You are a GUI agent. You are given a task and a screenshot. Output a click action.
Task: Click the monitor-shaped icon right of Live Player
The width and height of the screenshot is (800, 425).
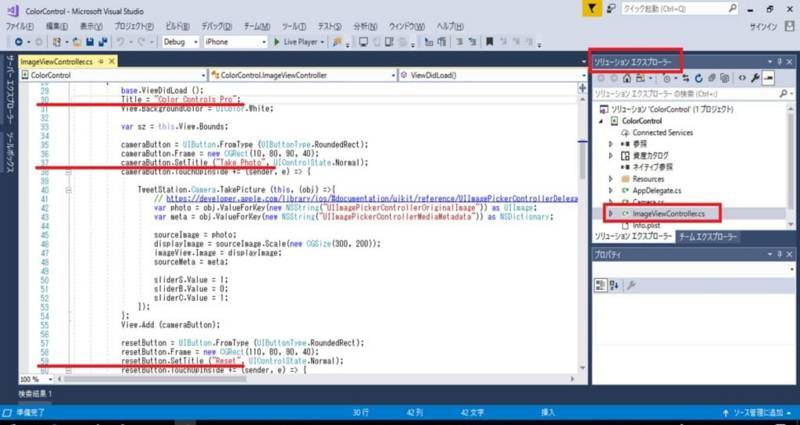[363, 42]
